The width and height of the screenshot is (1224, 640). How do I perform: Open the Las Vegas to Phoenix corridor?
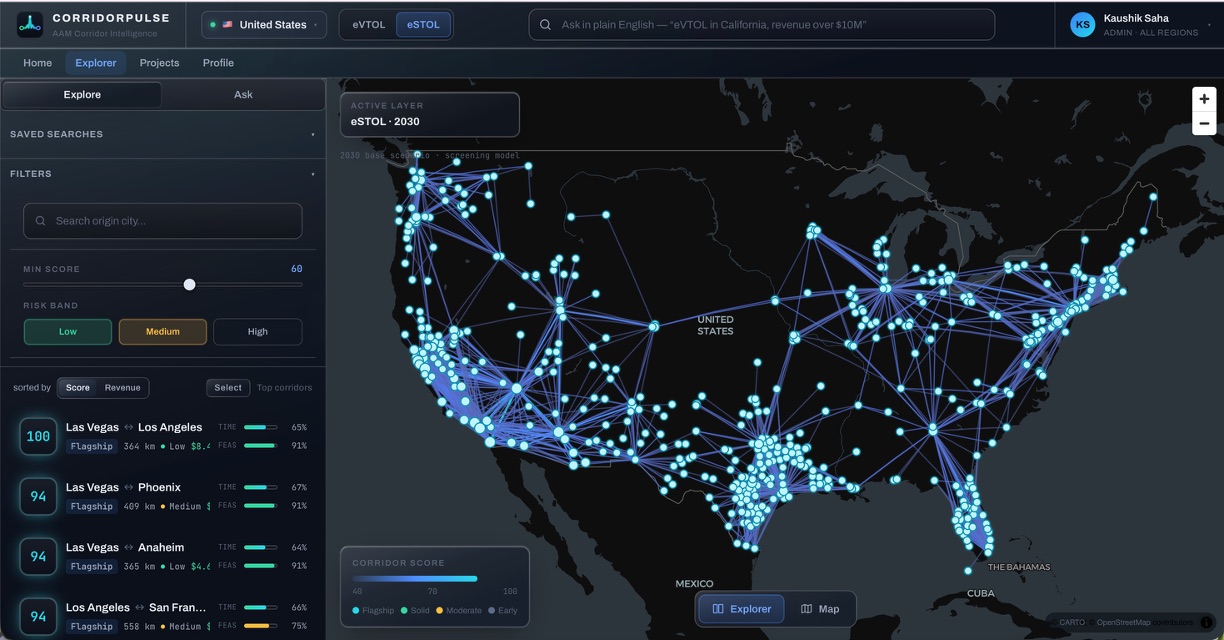click(x=162, y=496)
